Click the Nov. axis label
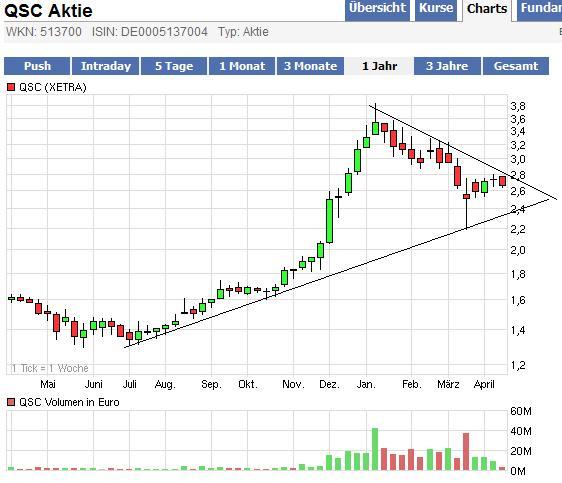Screen dimensions: 562x483 pos(293,384)
